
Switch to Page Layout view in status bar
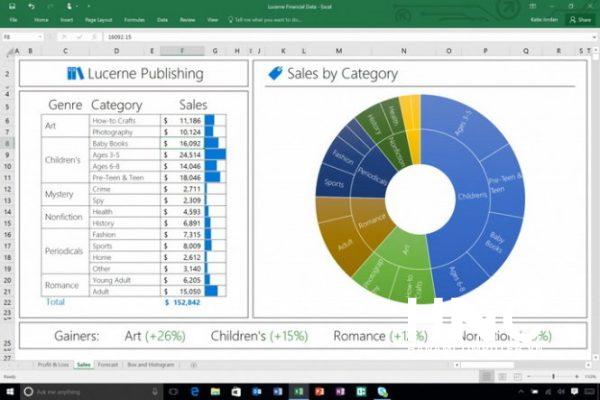coord(518,377)
